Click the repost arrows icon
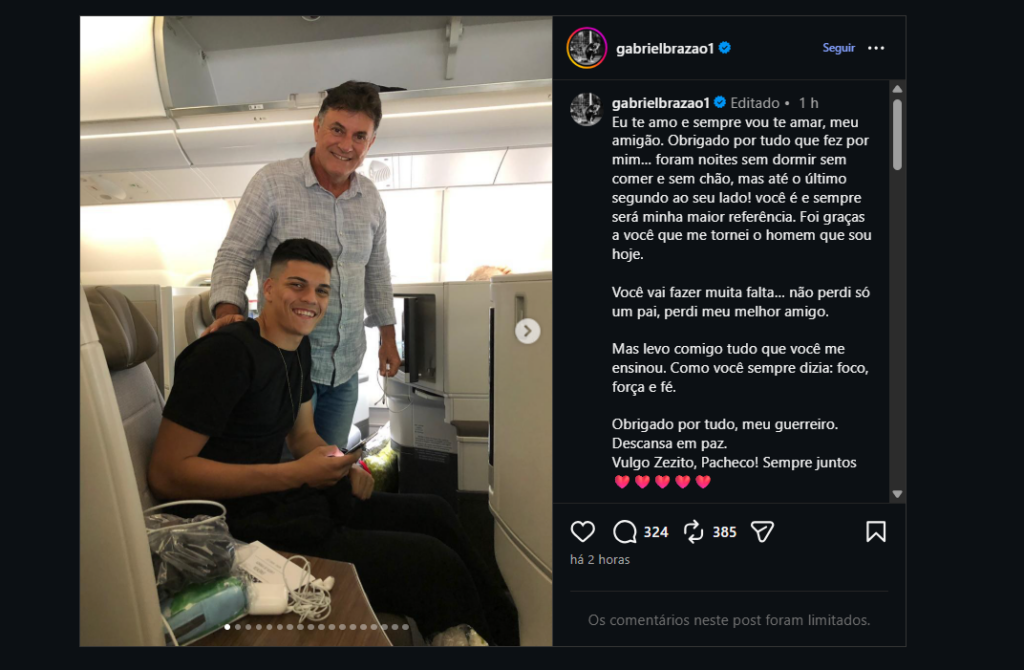The height and width of the screenshot is (670, 1024). (694, 532)
